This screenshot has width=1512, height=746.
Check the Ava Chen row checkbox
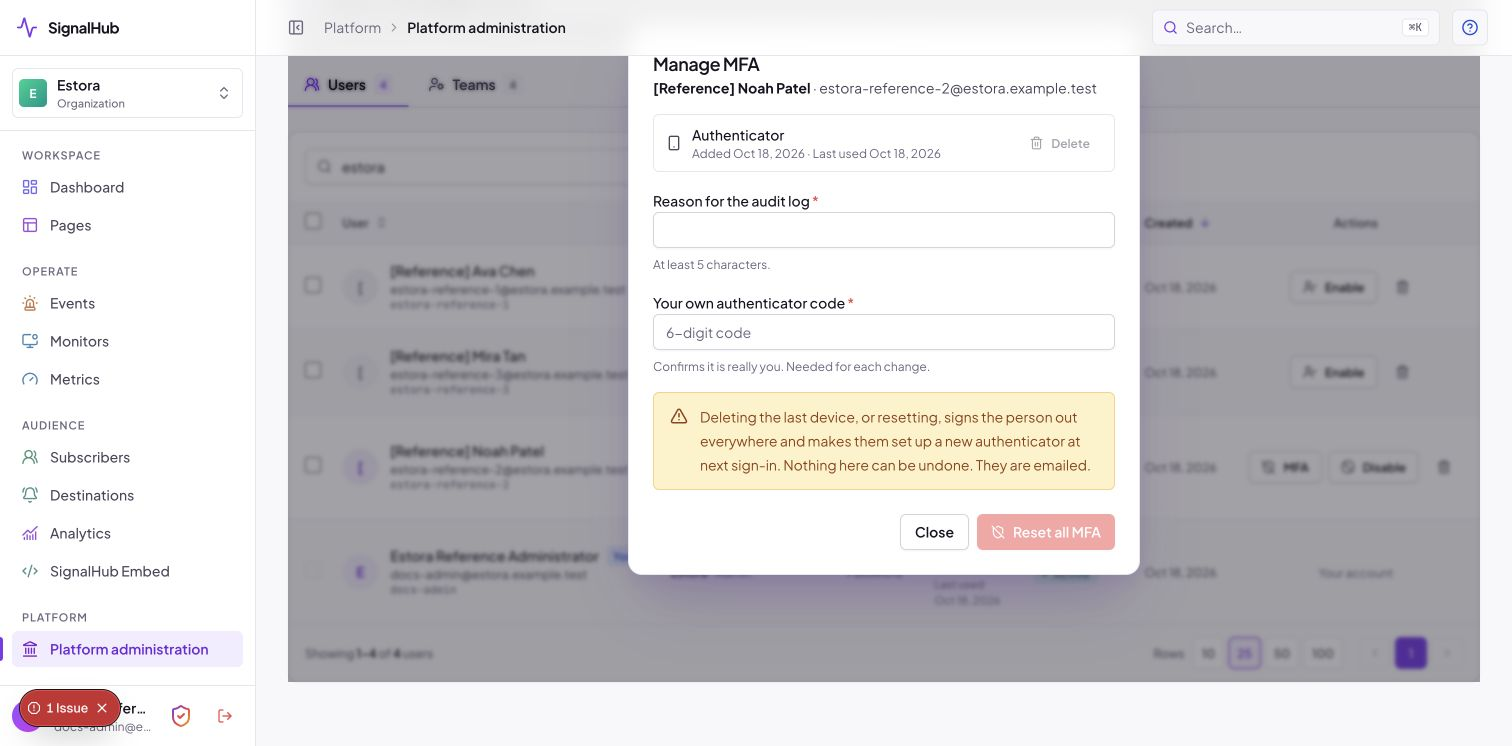tap(313, 285)
